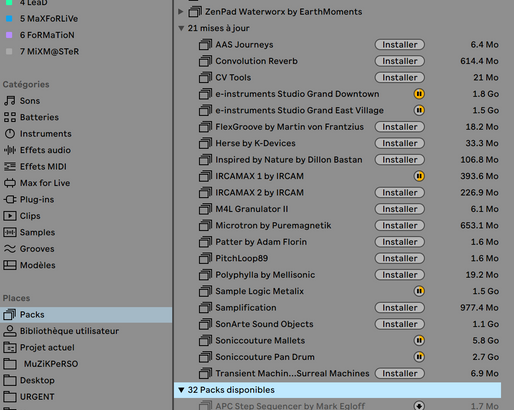Click the PitchLoop89 pack icon
The width and height of the screenshot is (514, 410).
205,258
